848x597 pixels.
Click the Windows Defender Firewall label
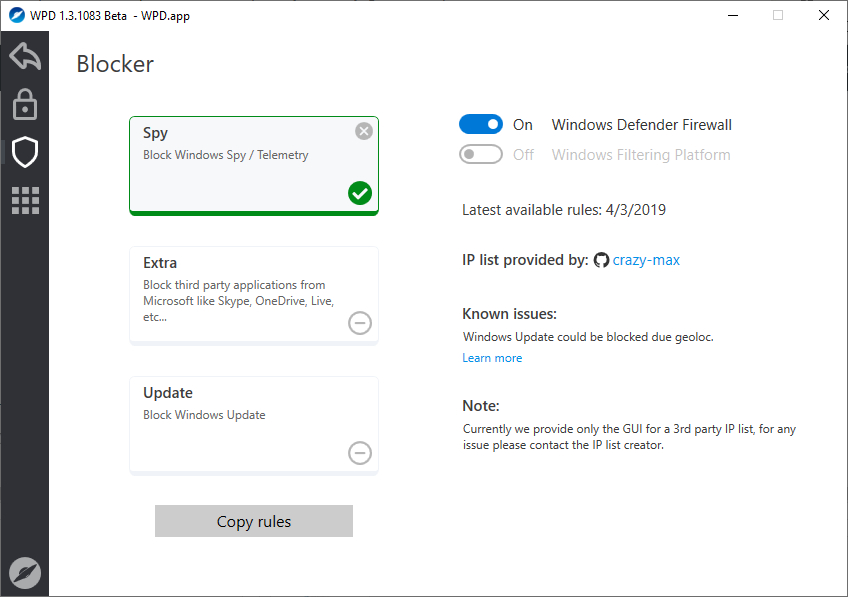[x=642, y=125]
